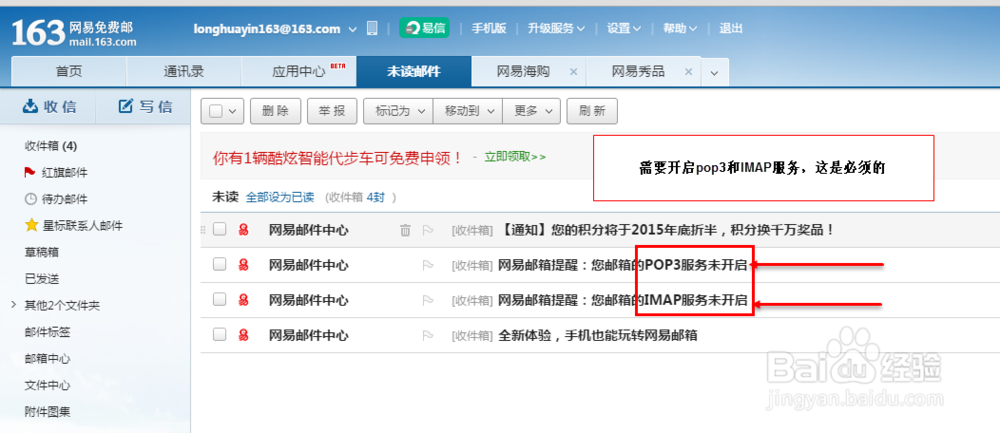
Task: Click the red sender icon on the POP3 row
Action: [x=243, y=265]
